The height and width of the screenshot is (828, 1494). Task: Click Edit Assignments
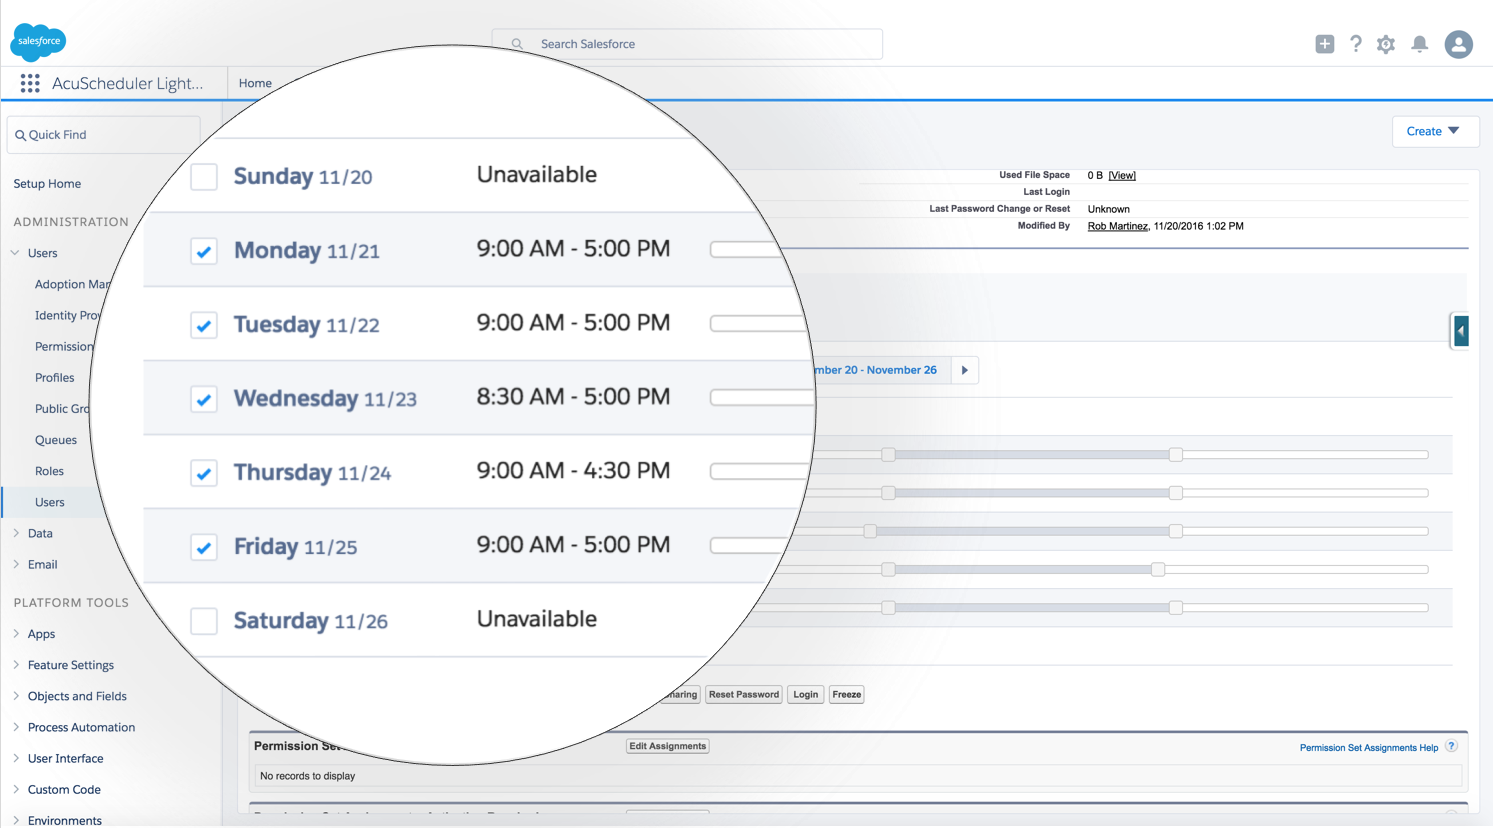point(668,746)
